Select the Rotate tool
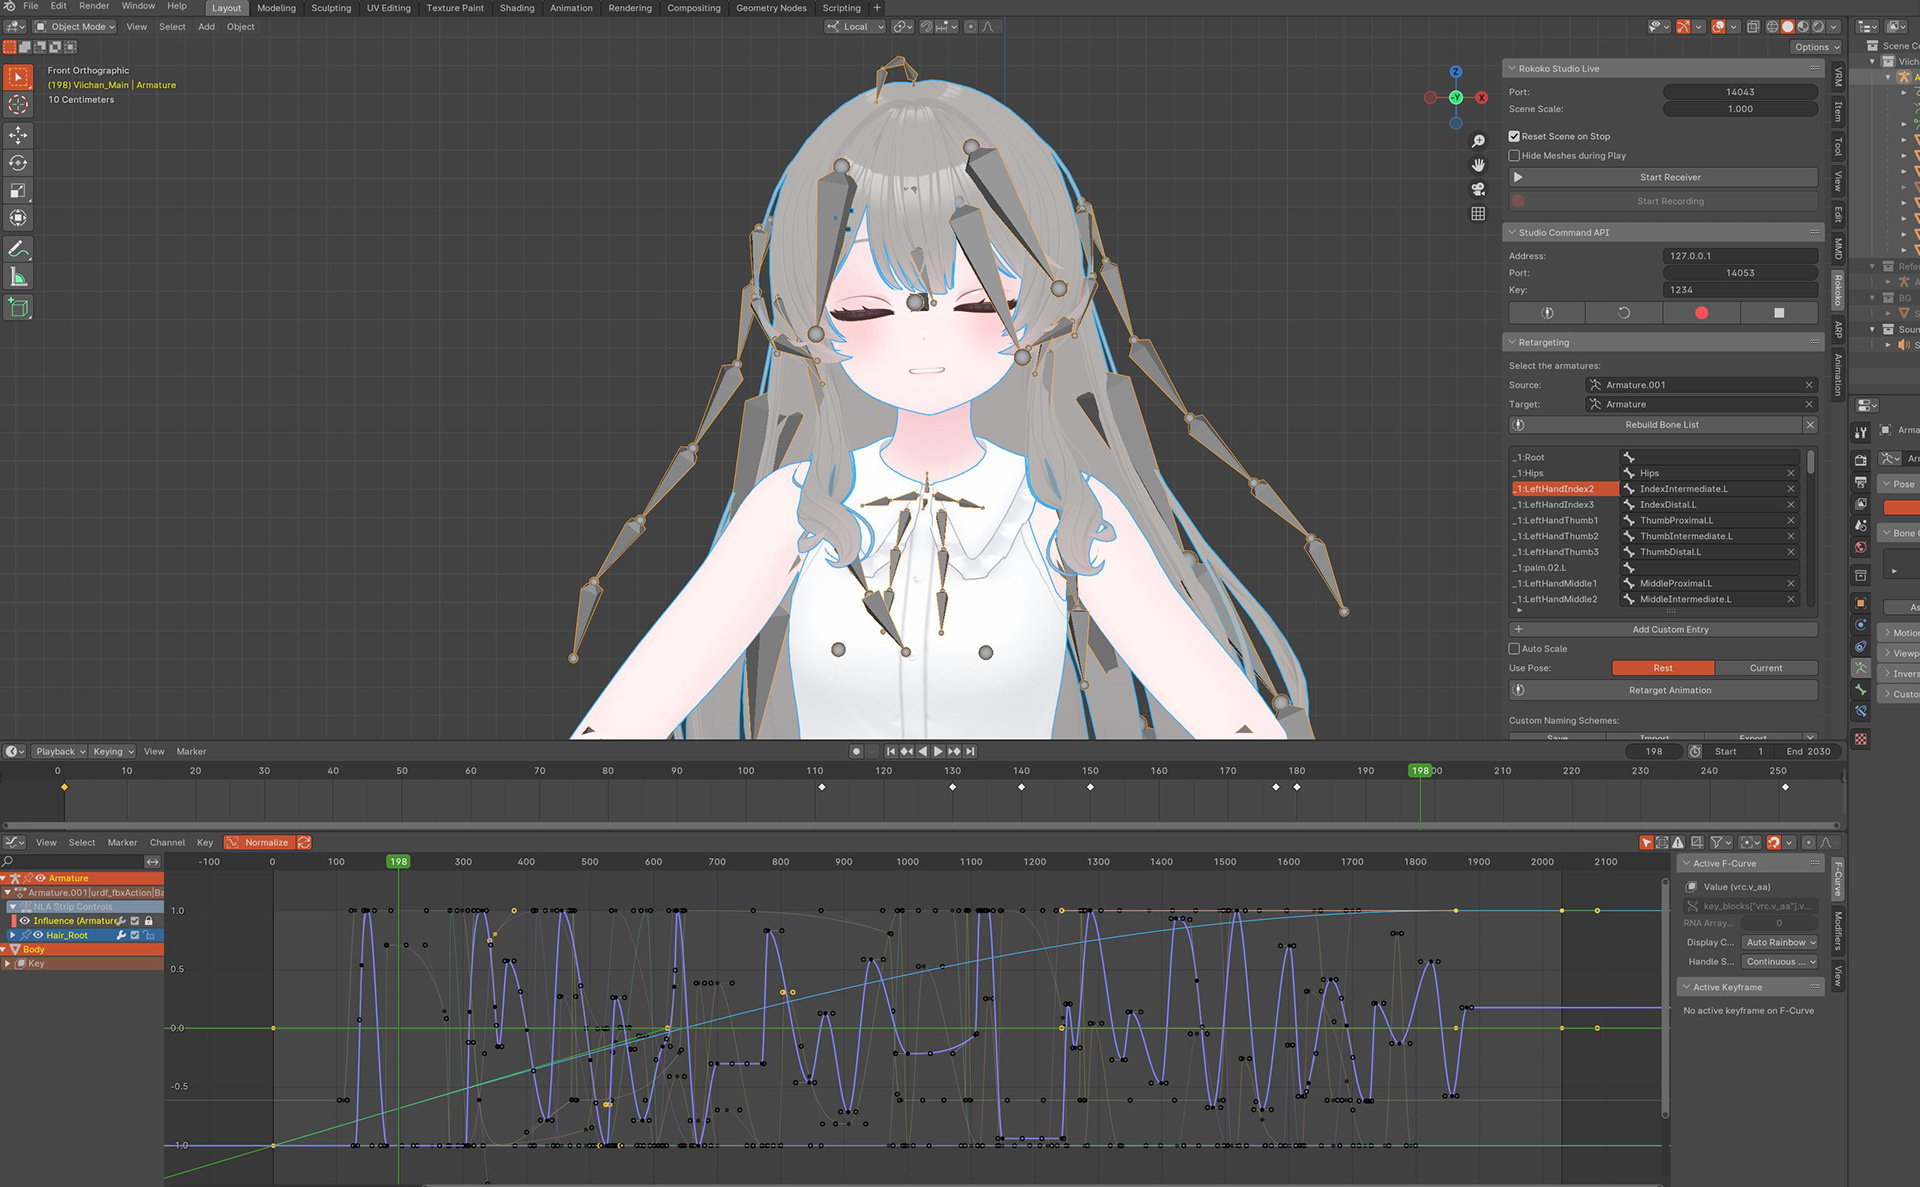 [x=18, y=162]
